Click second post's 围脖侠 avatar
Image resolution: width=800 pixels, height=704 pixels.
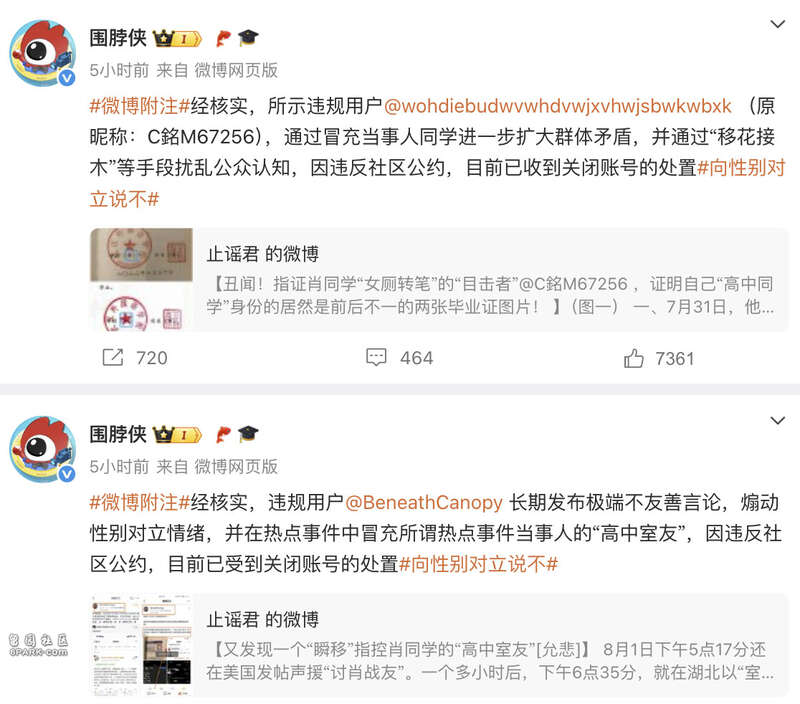coord(43,449)
